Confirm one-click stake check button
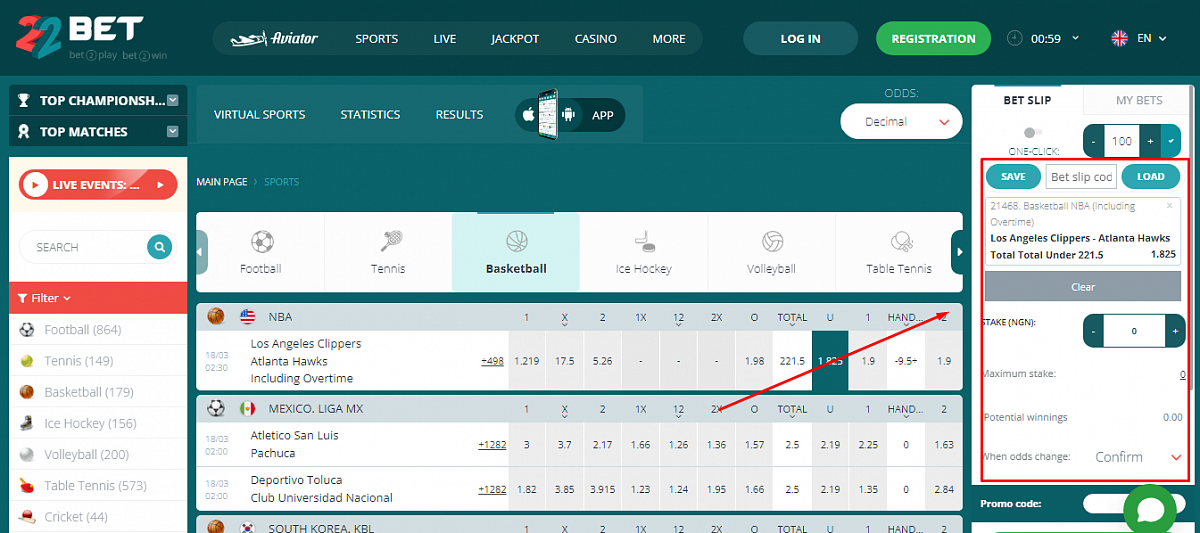1200x533 pixels. pyautogui.click(x=1171, y=142)
